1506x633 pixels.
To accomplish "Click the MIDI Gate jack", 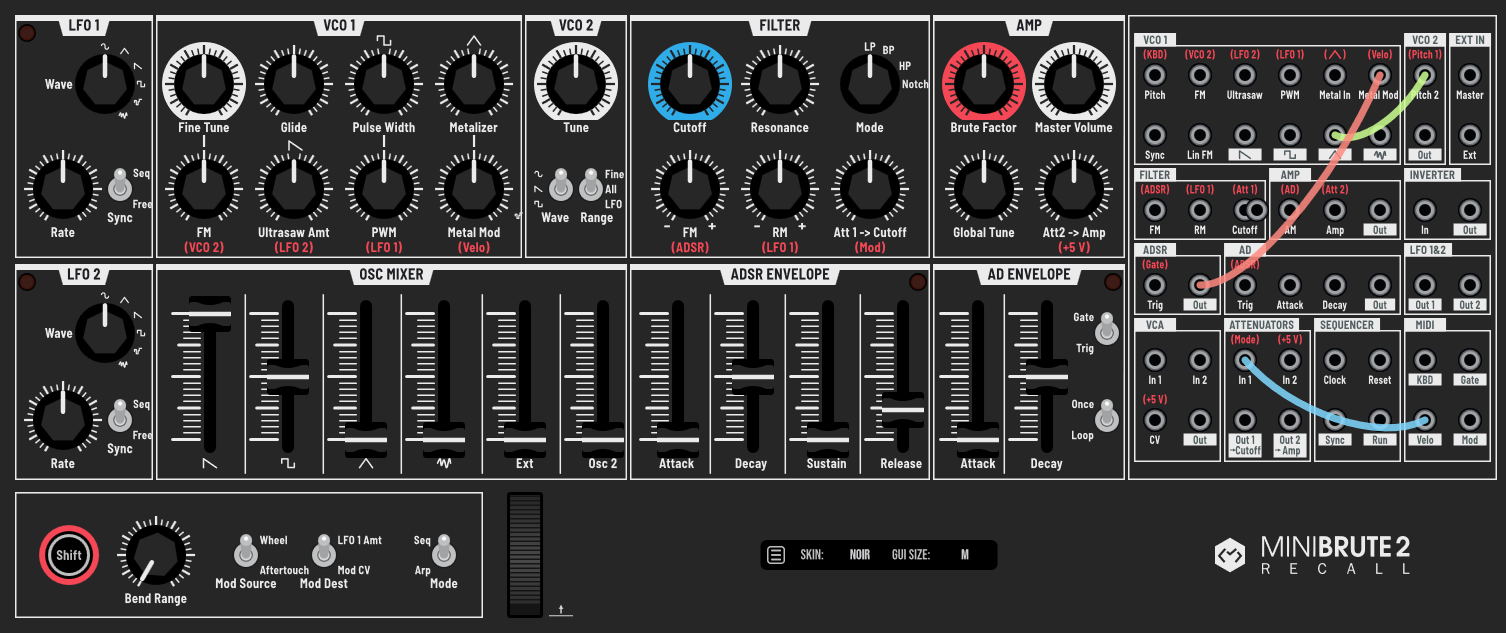I will tap(1469, 360).
